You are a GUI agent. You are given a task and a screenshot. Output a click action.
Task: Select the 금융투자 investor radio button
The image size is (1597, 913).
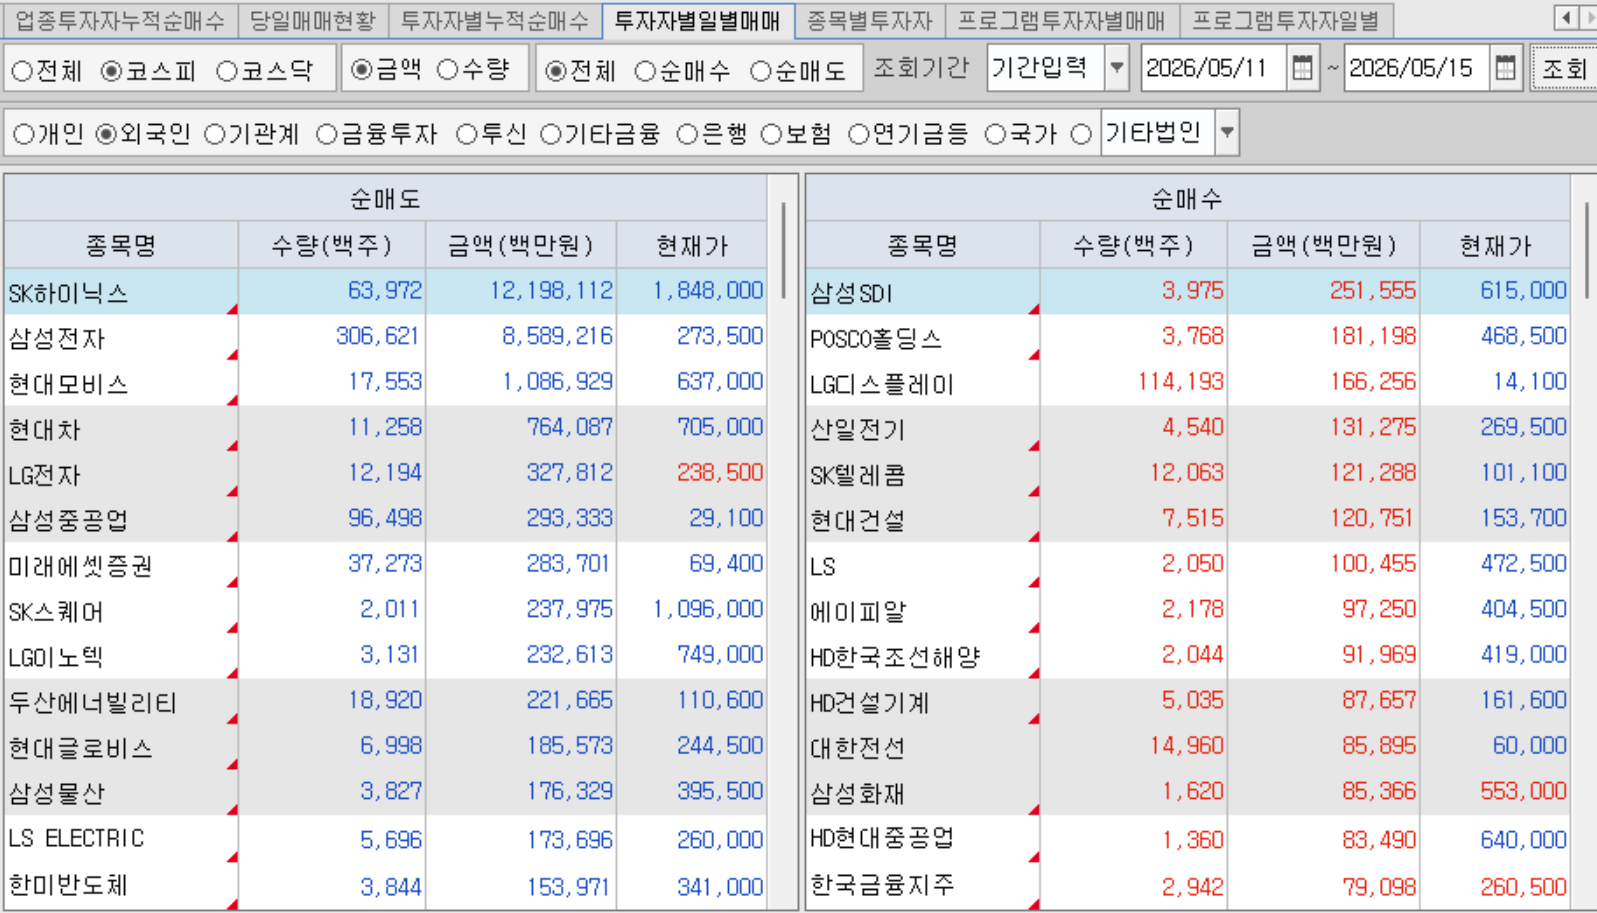(327, 134)
